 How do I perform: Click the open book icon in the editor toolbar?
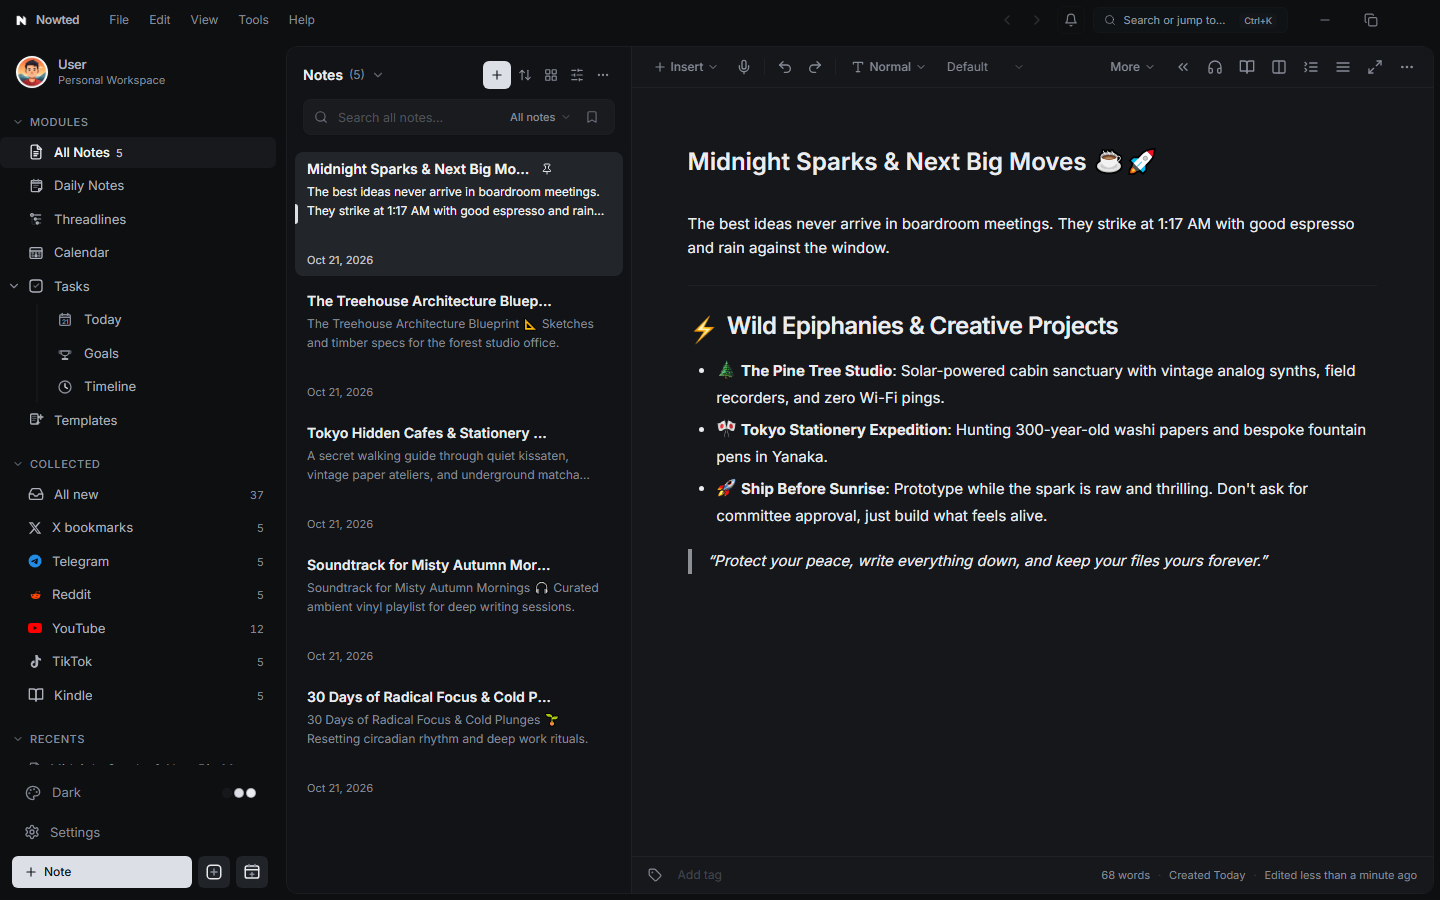point(1247,67)
